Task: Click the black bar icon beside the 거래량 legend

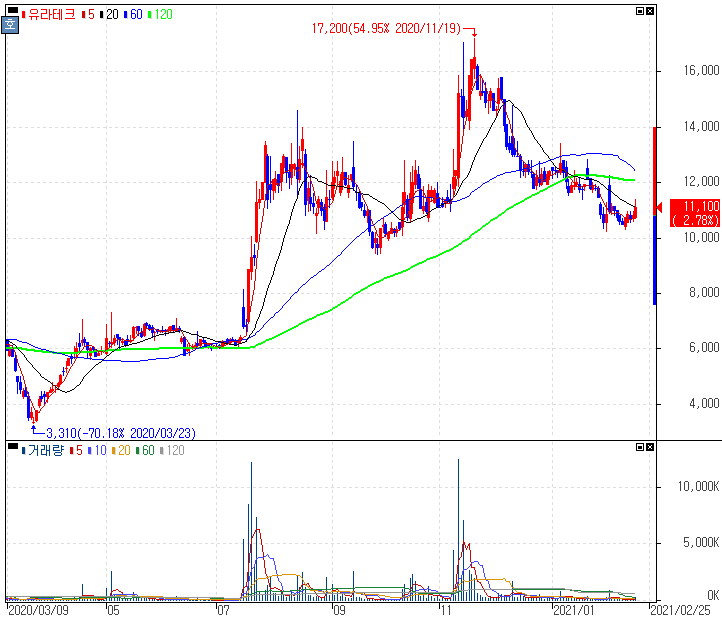Action: pos(12,445)
